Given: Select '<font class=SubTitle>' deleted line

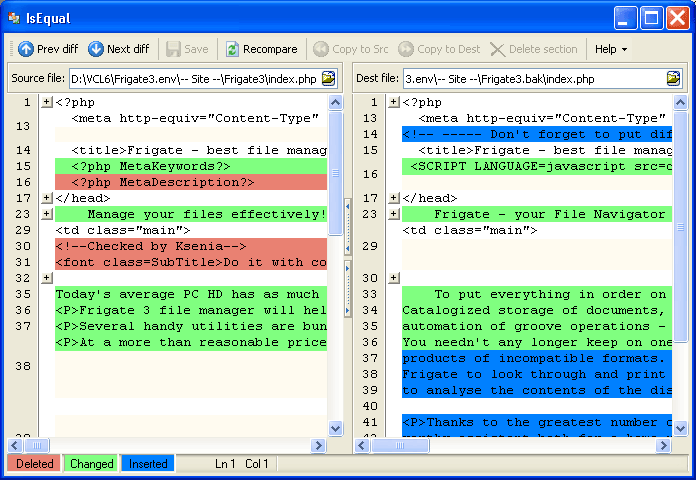Looking at the screenshot, I should point(191,262).
